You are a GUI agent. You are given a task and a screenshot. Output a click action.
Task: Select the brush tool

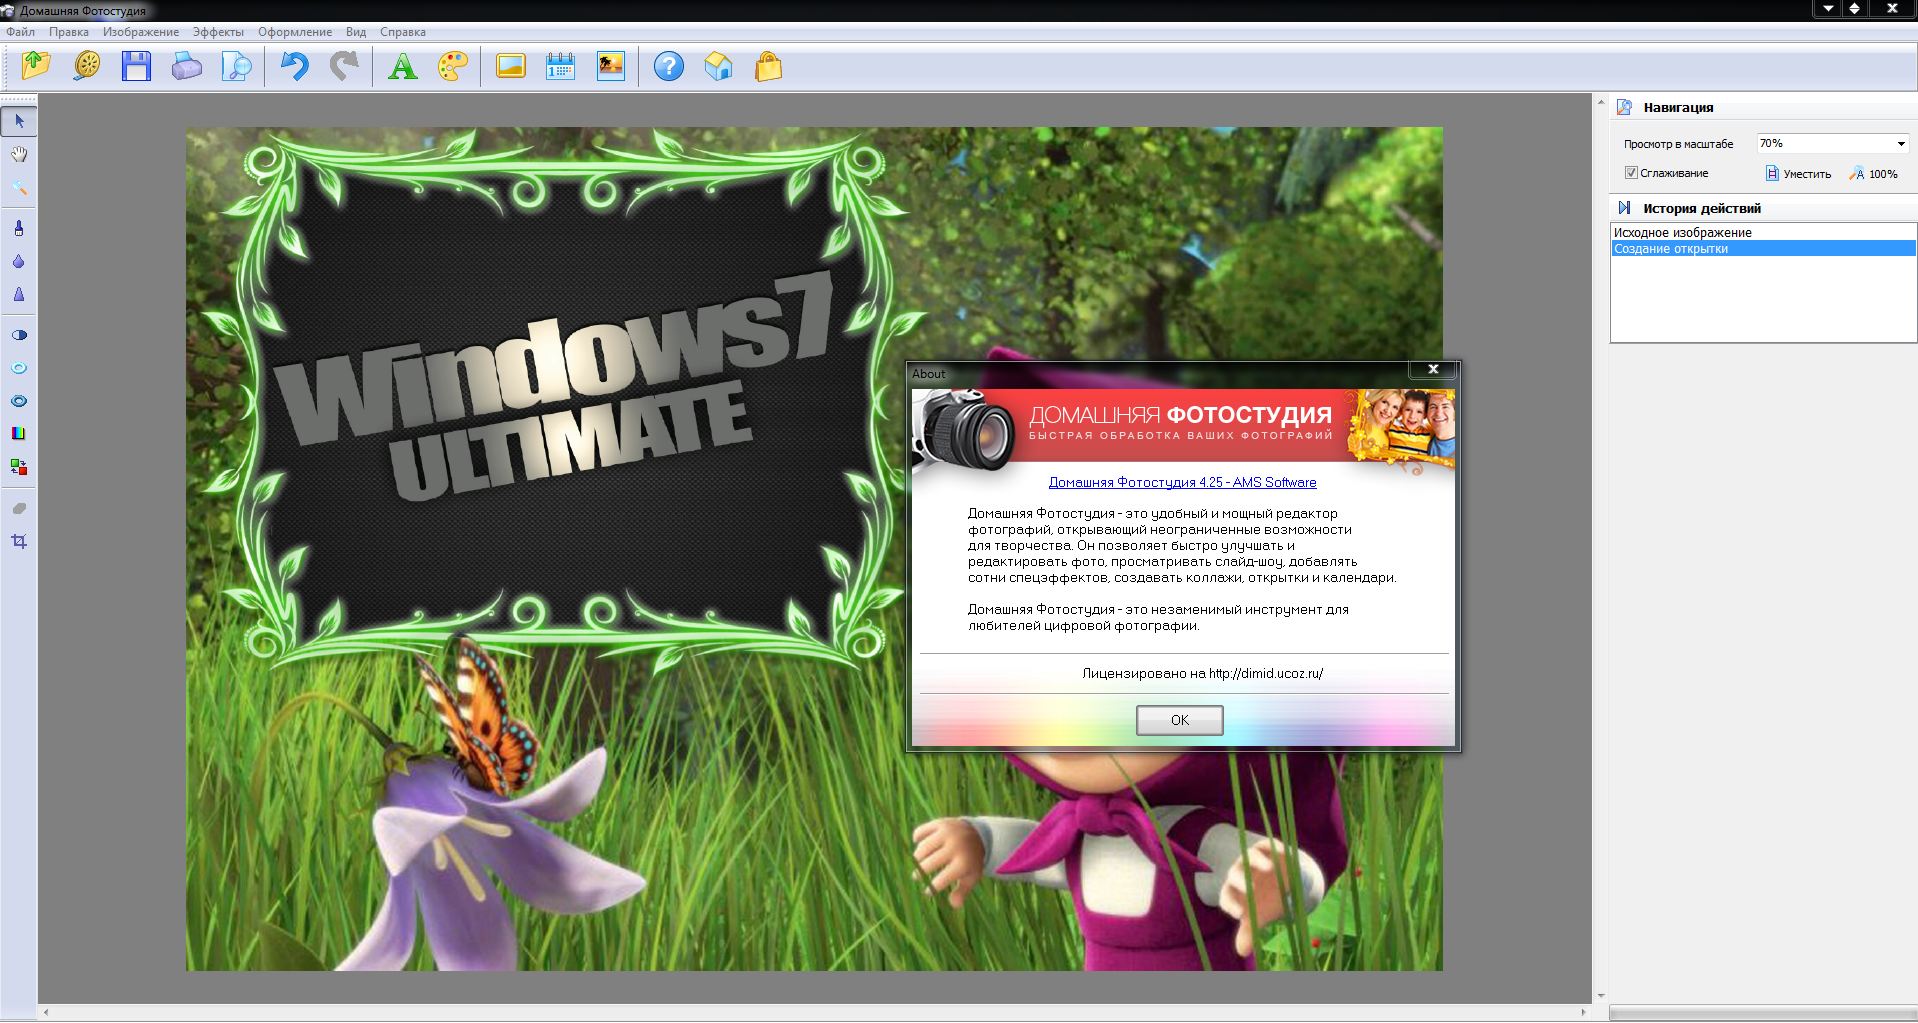tap(19, 229)
